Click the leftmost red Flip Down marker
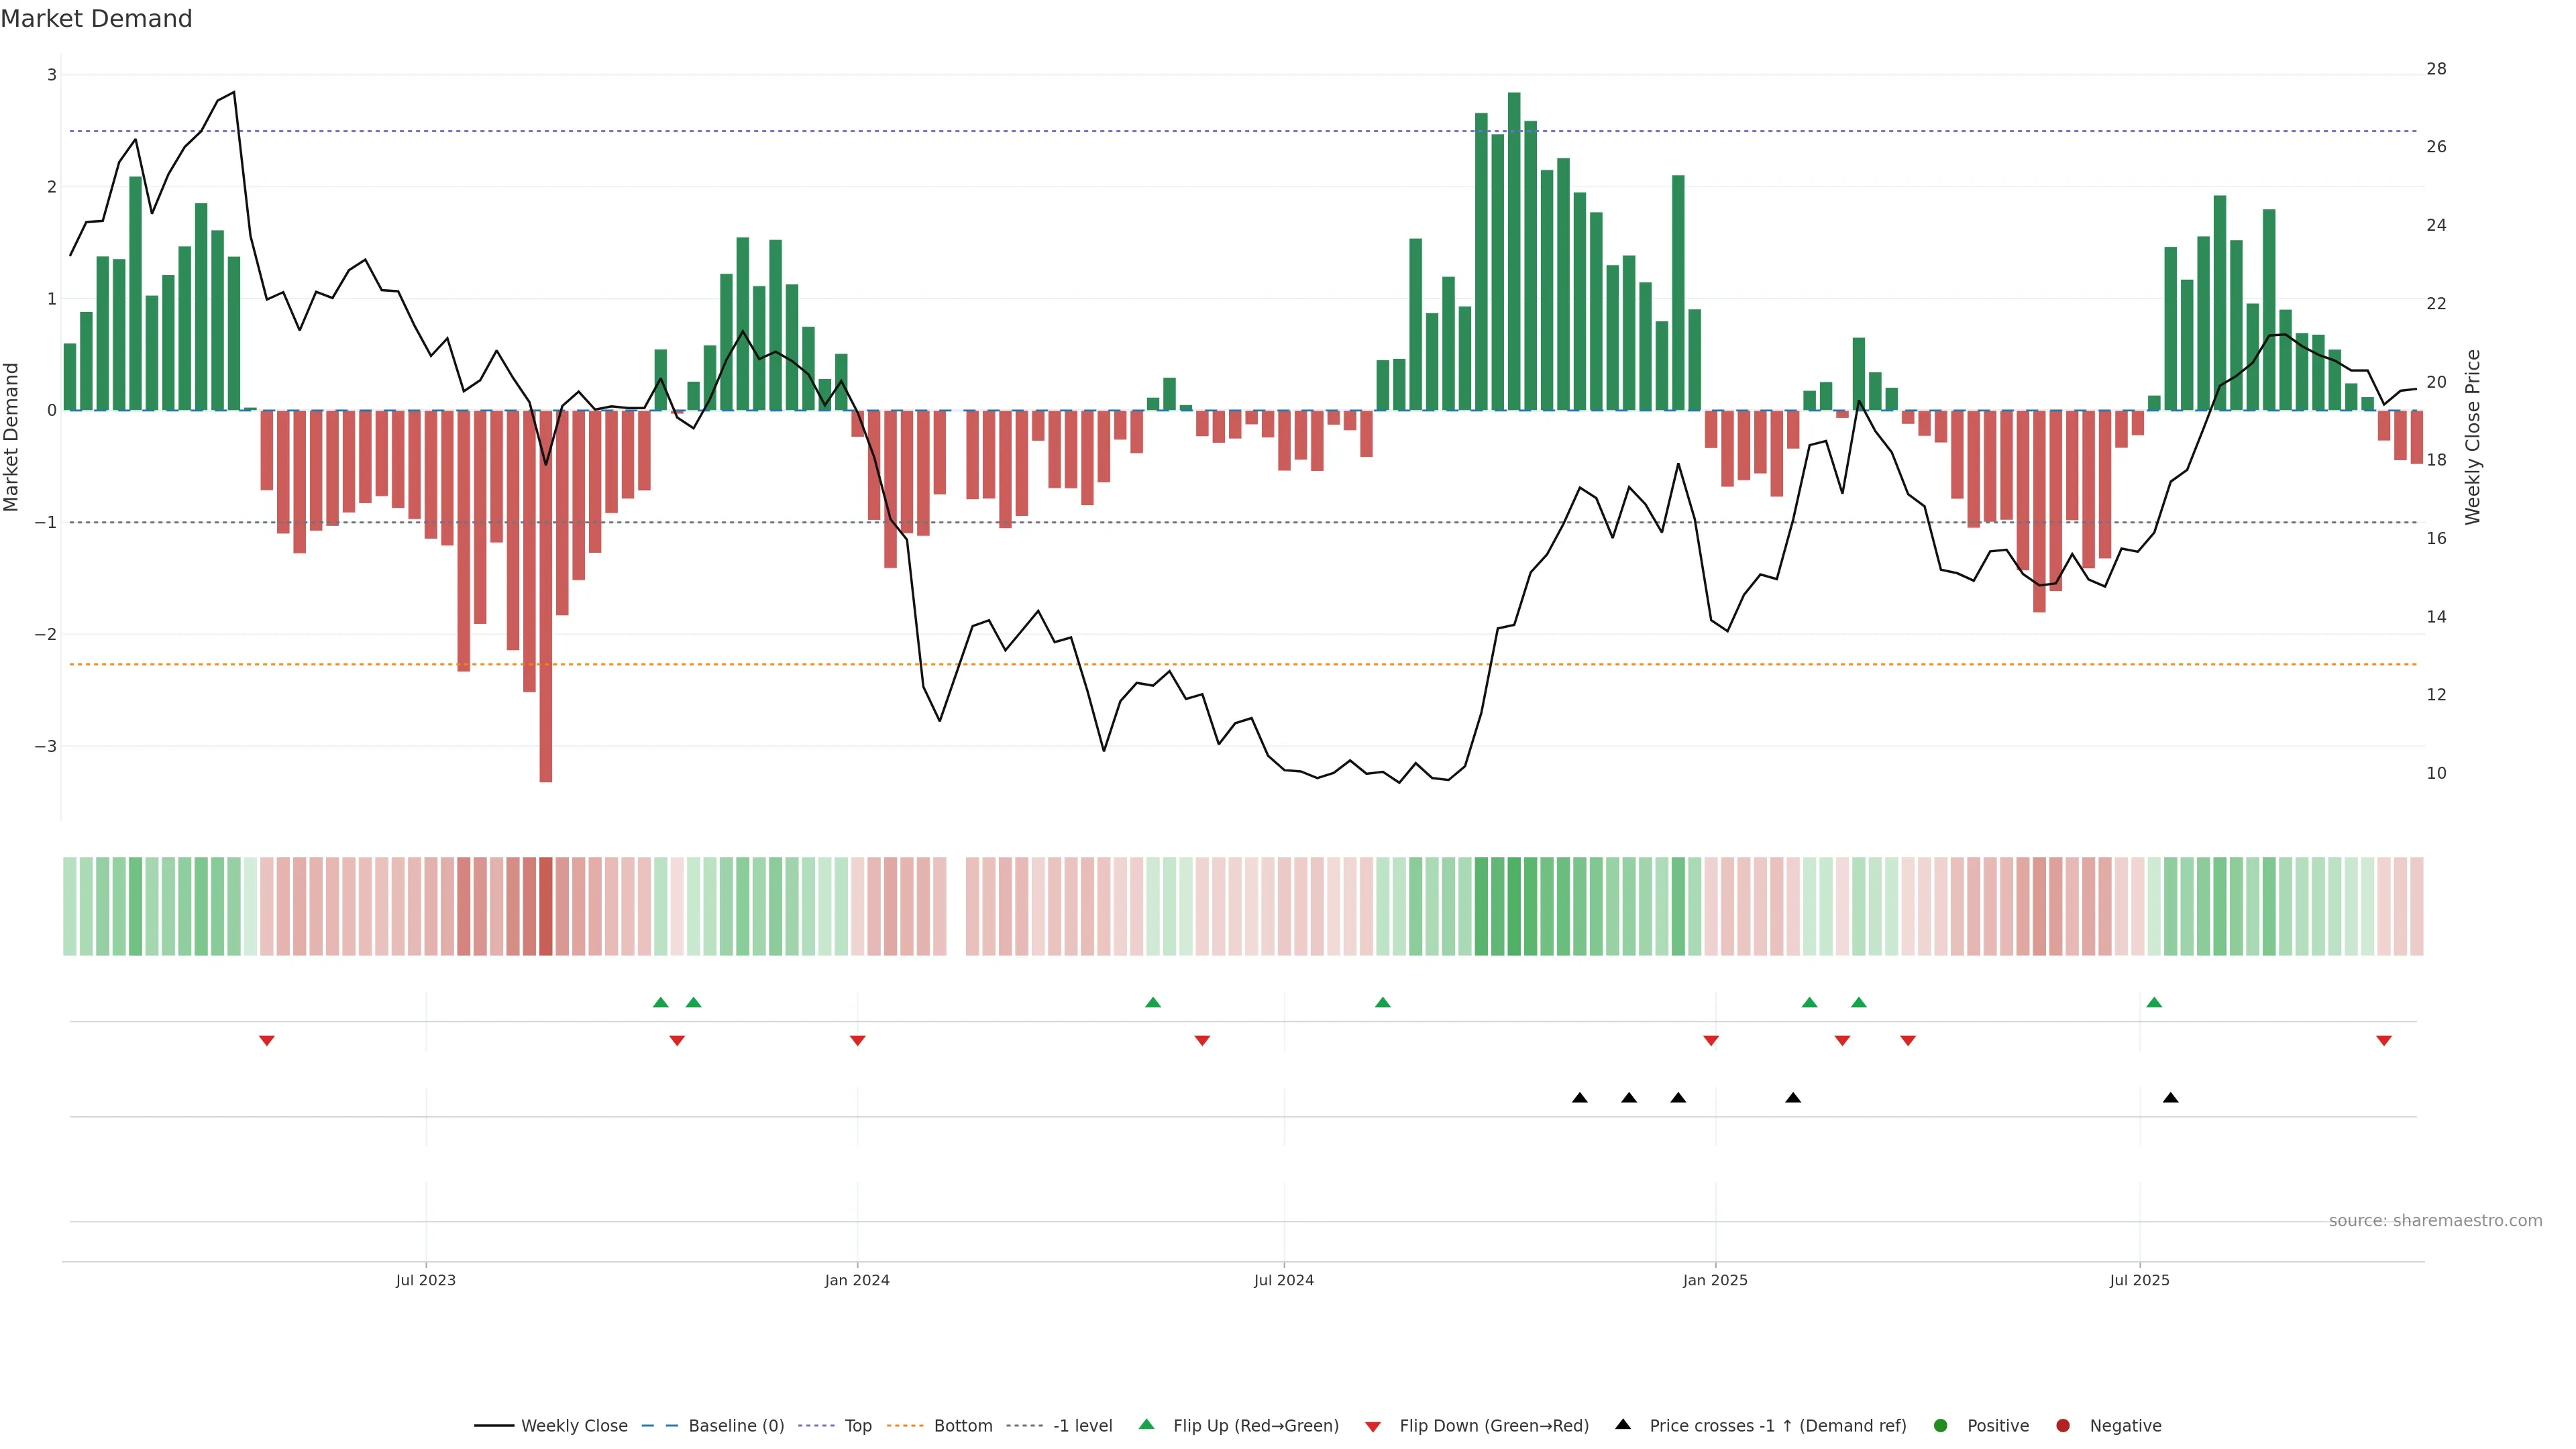This screenshot has height=1449, width=2576. point(267,1041)
